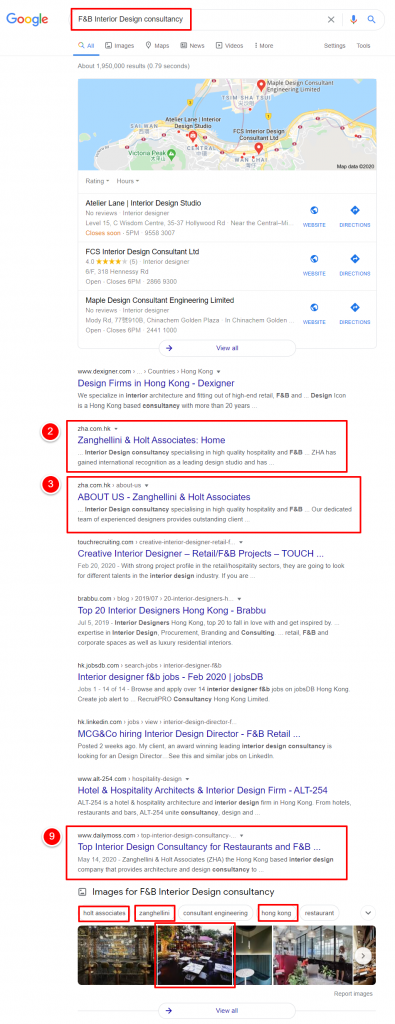Screen dimensions: 395x1024
Task: Click the Google logo
Action: [27, 19]
